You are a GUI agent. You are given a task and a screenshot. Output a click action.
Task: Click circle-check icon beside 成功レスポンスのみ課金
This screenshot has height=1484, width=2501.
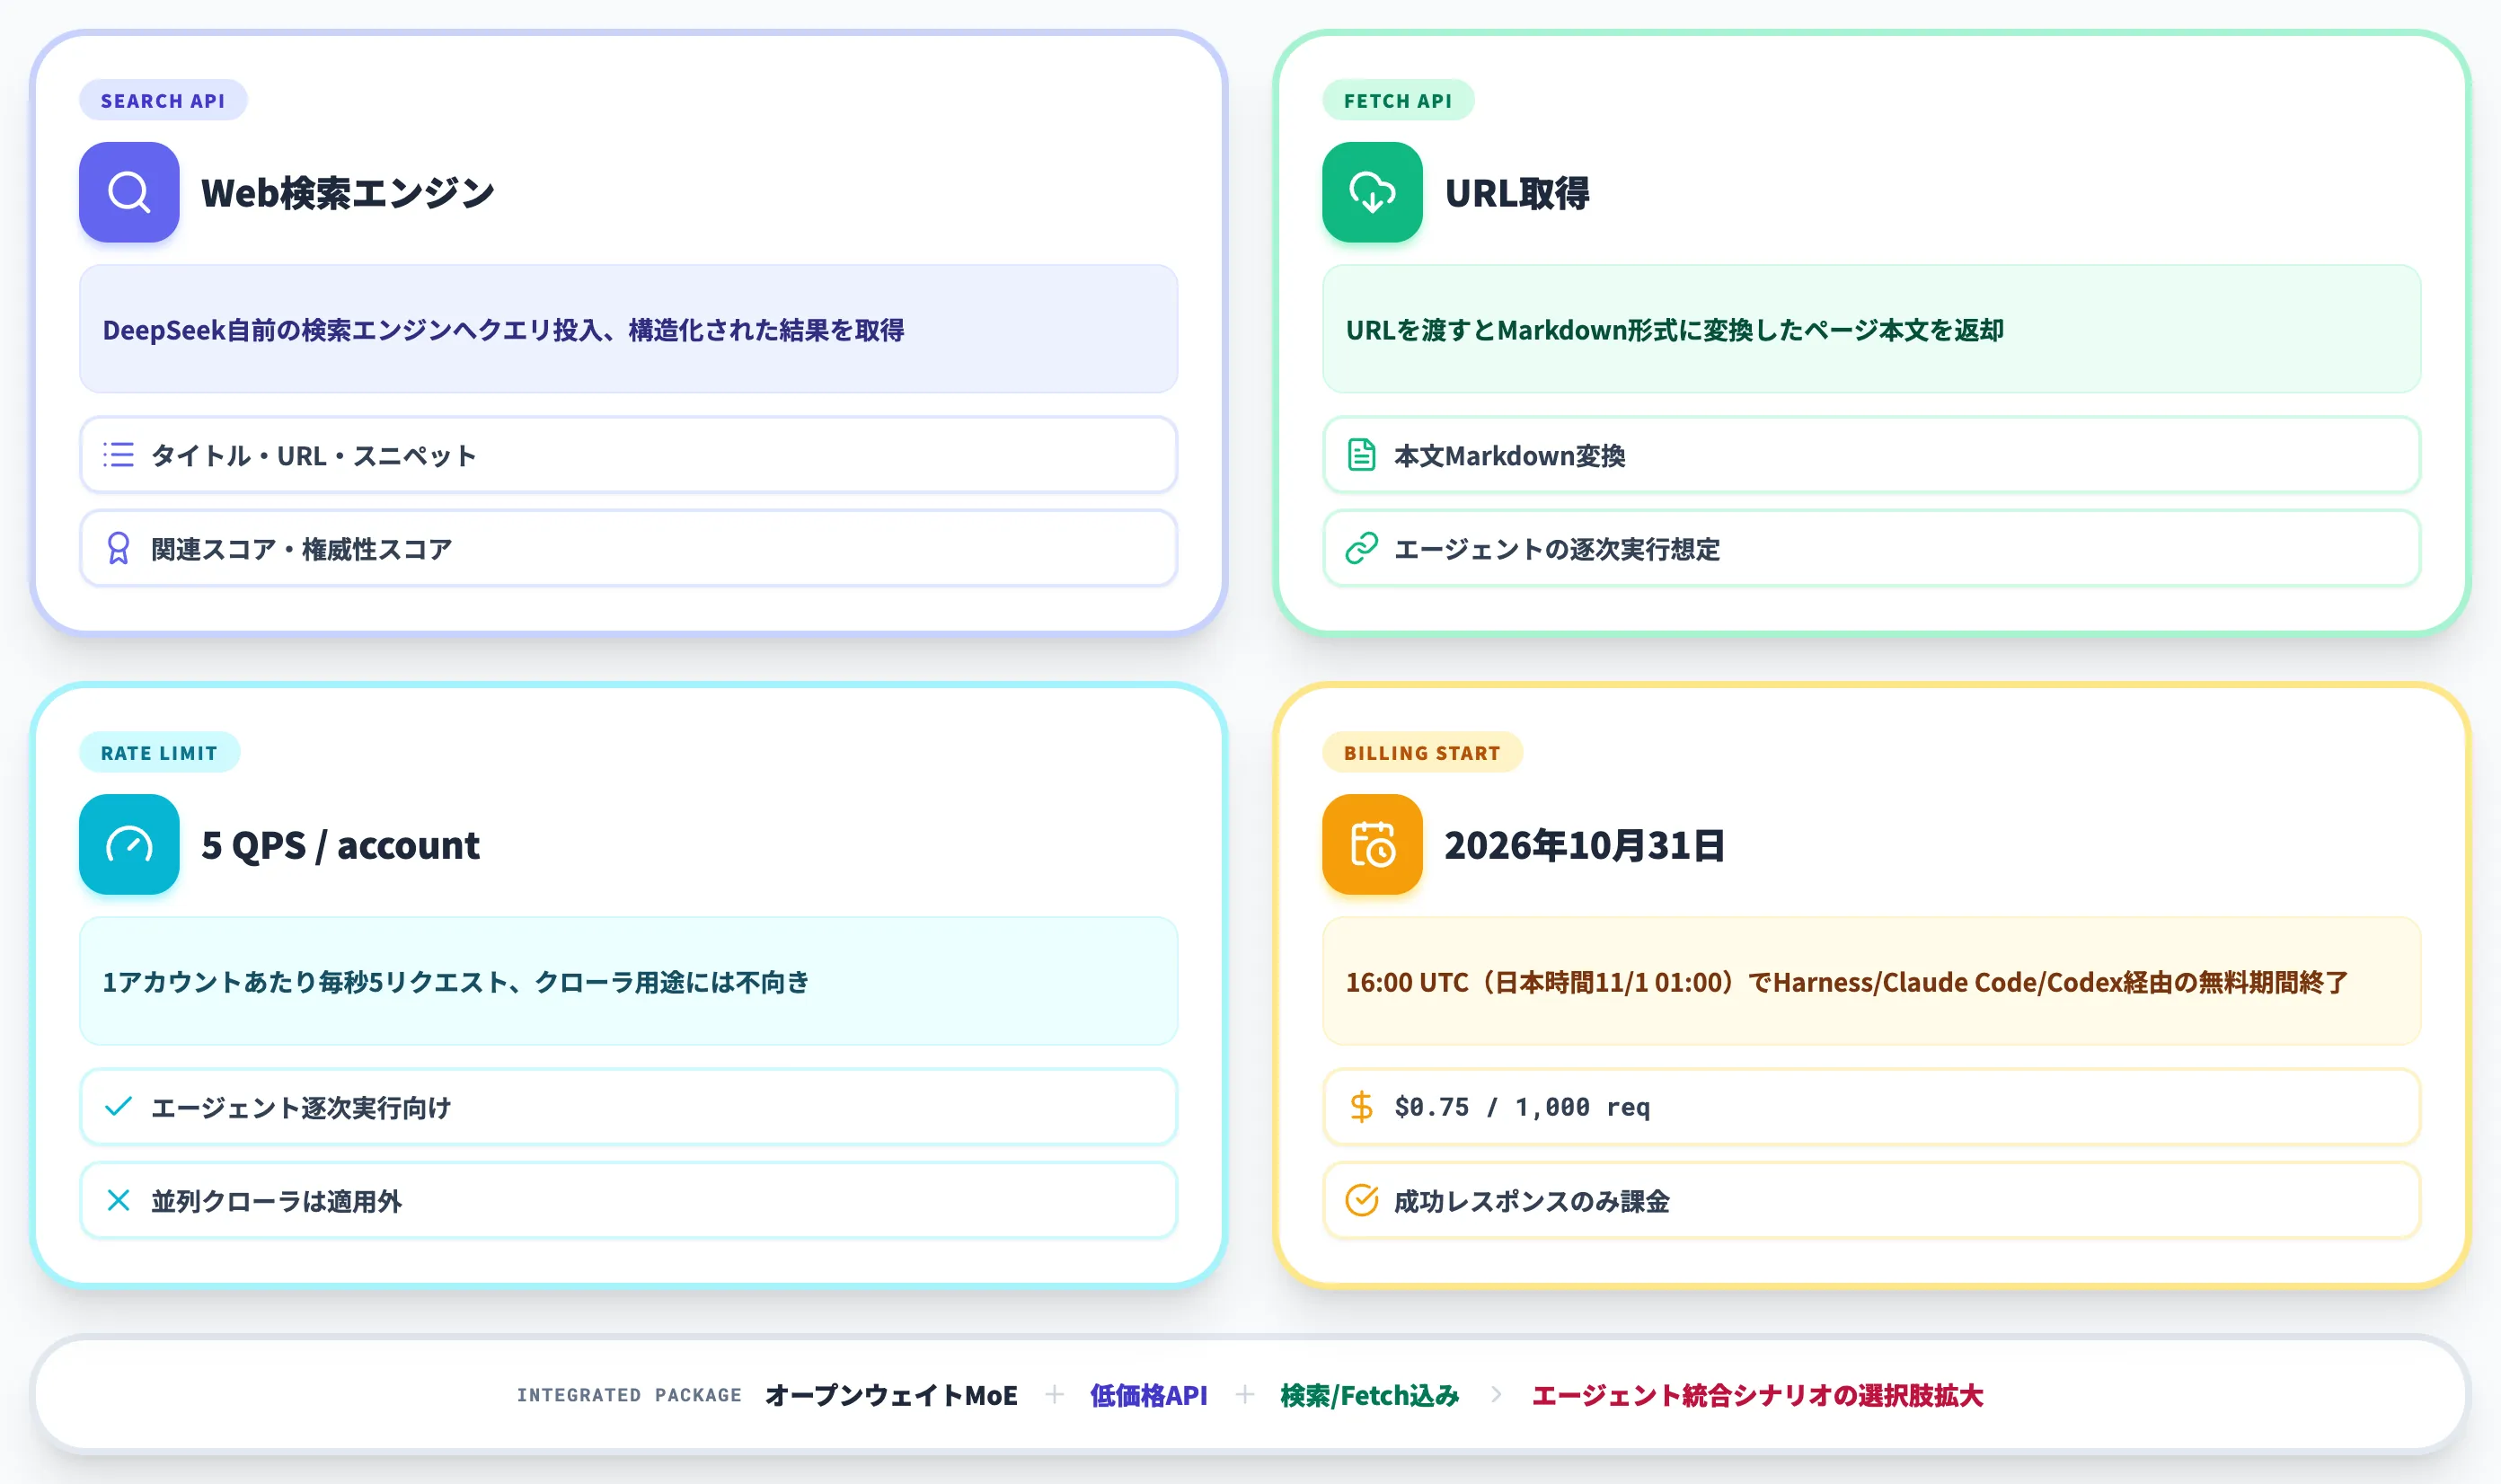pos(1361,1200)
